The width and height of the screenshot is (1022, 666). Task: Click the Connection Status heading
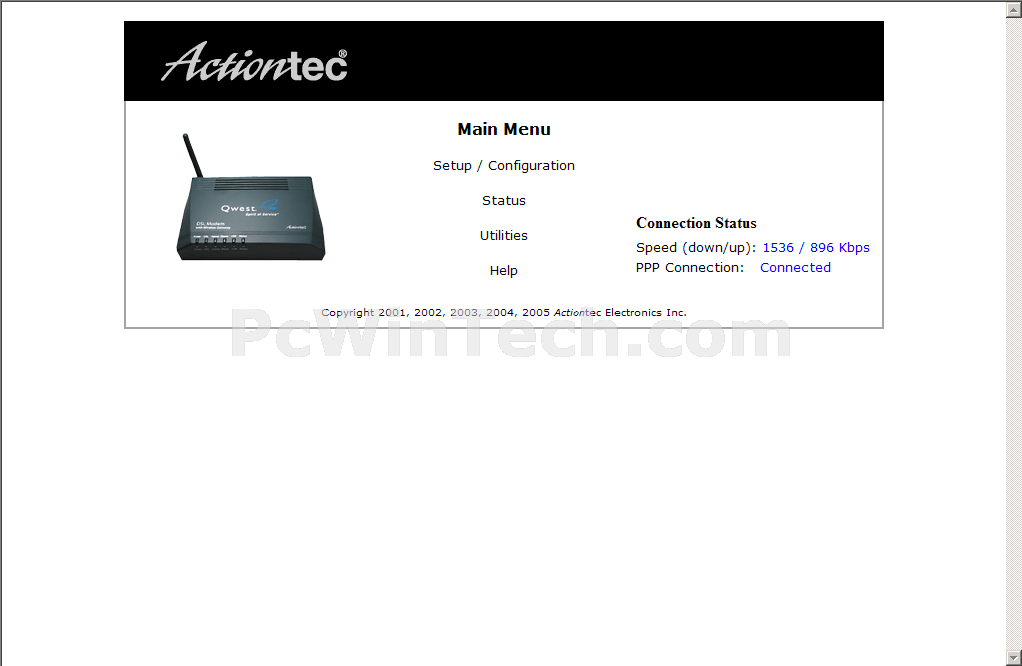point(696,224)
